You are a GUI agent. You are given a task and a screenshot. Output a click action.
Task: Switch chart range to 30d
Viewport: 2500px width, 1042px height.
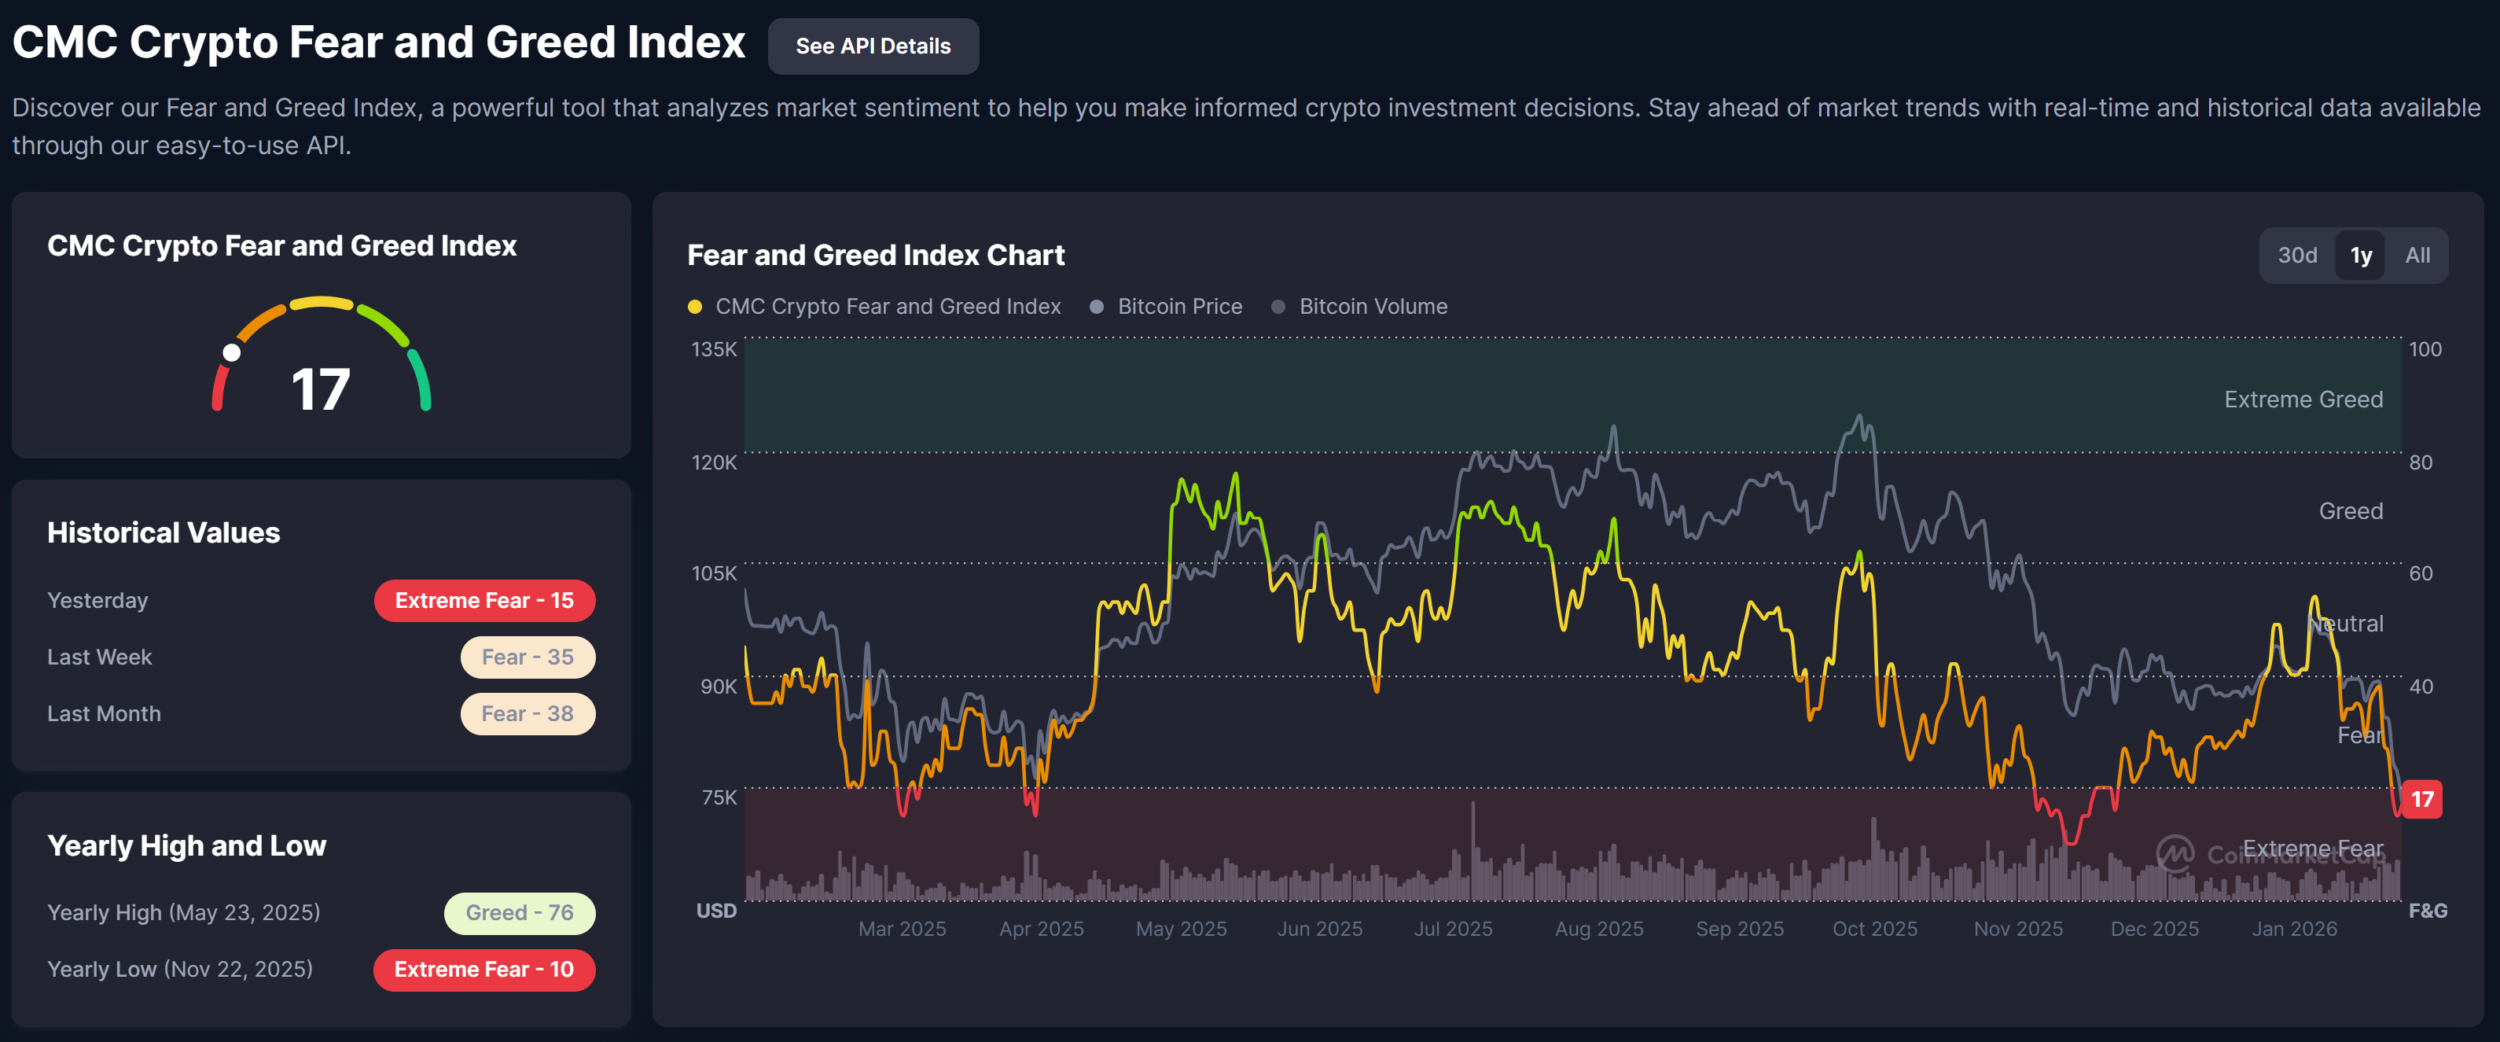(x=2297, y=256)
